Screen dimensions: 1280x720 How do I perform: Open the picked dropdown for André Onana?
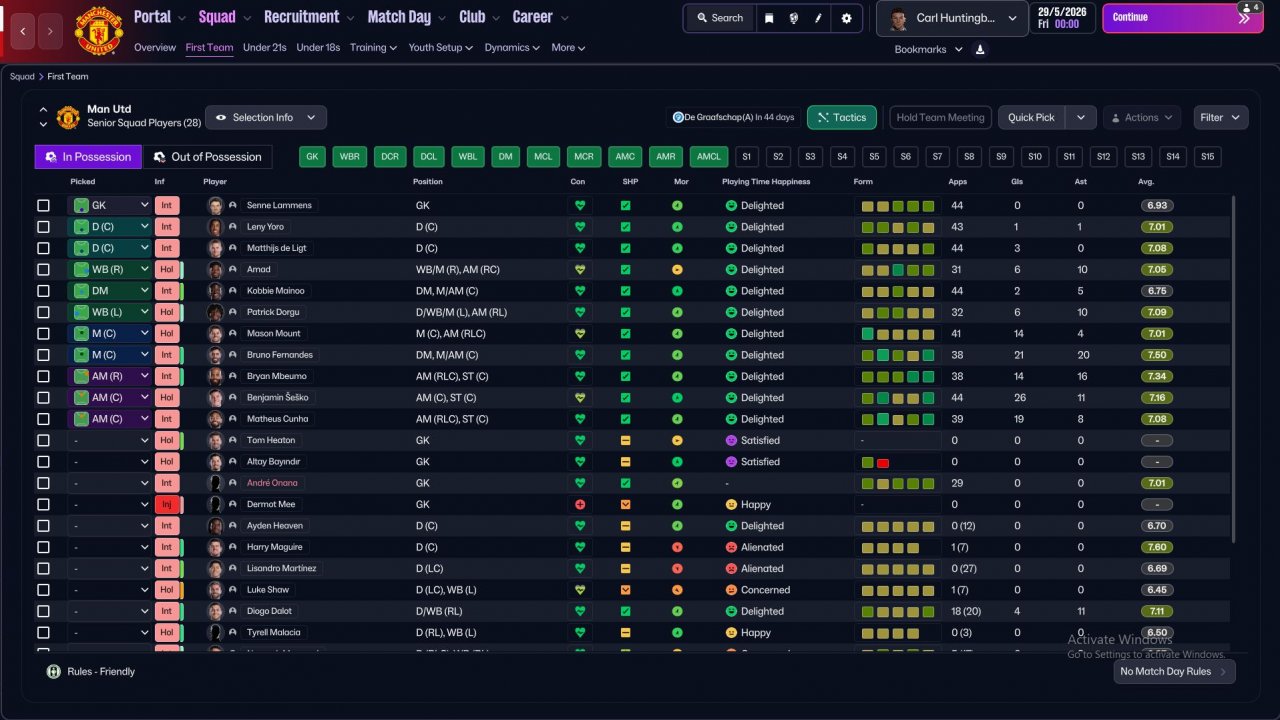point(109,483)
